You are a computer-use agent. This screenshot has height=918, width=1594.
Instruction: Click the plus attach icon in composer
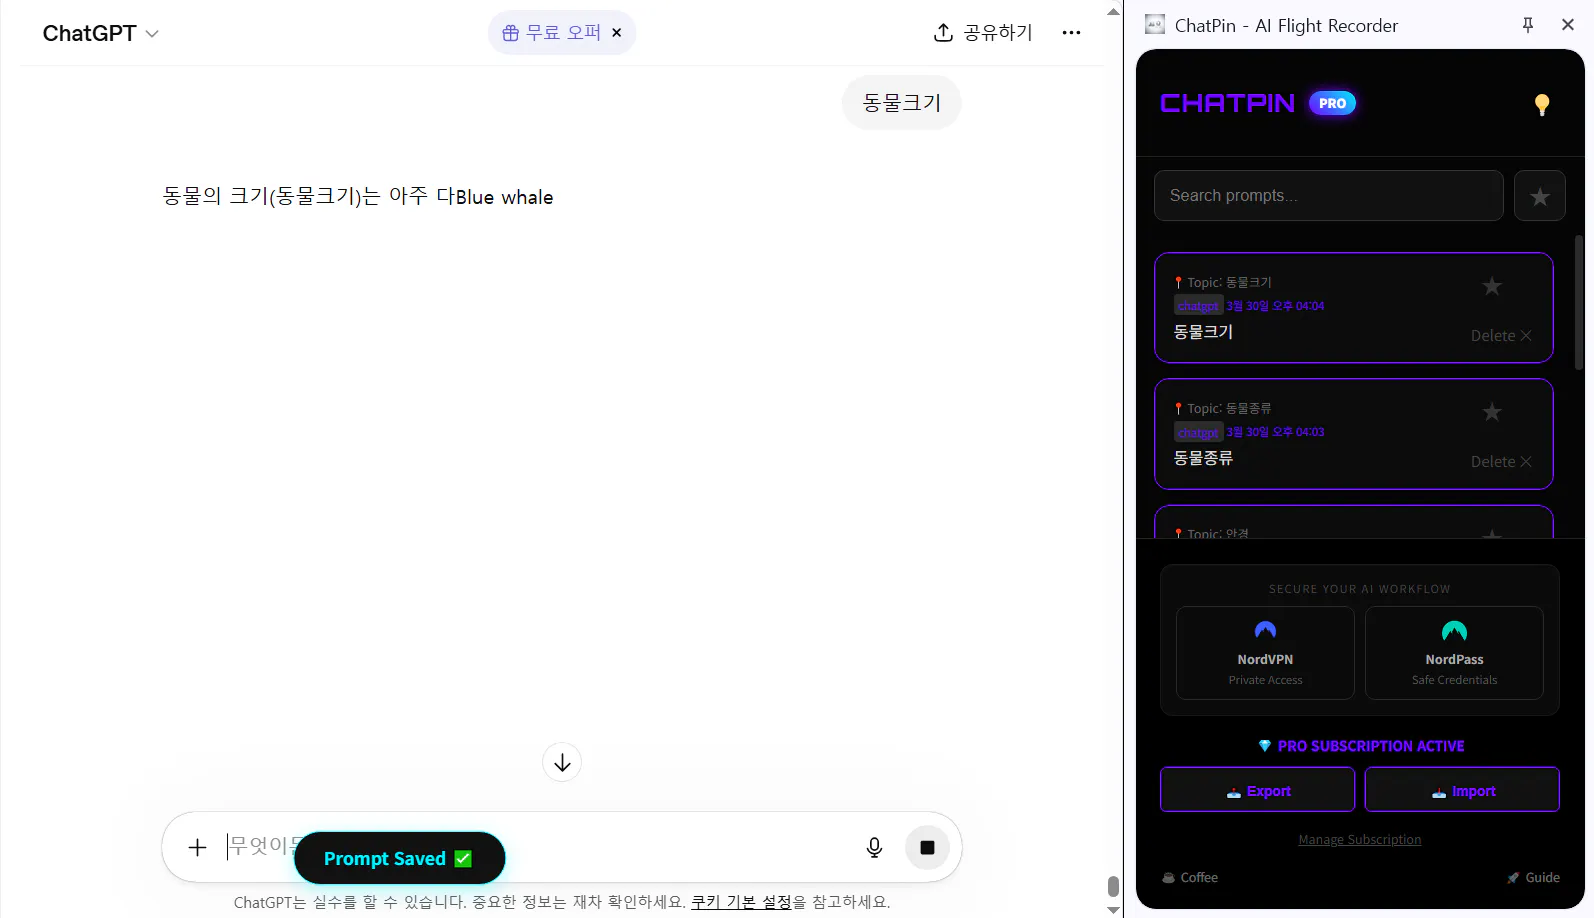197,848
